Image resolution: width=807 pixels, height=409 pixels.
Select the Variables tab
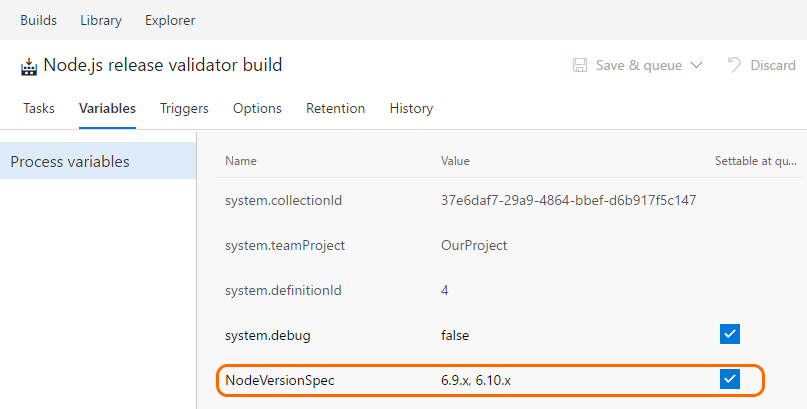(x=107, y=108)
